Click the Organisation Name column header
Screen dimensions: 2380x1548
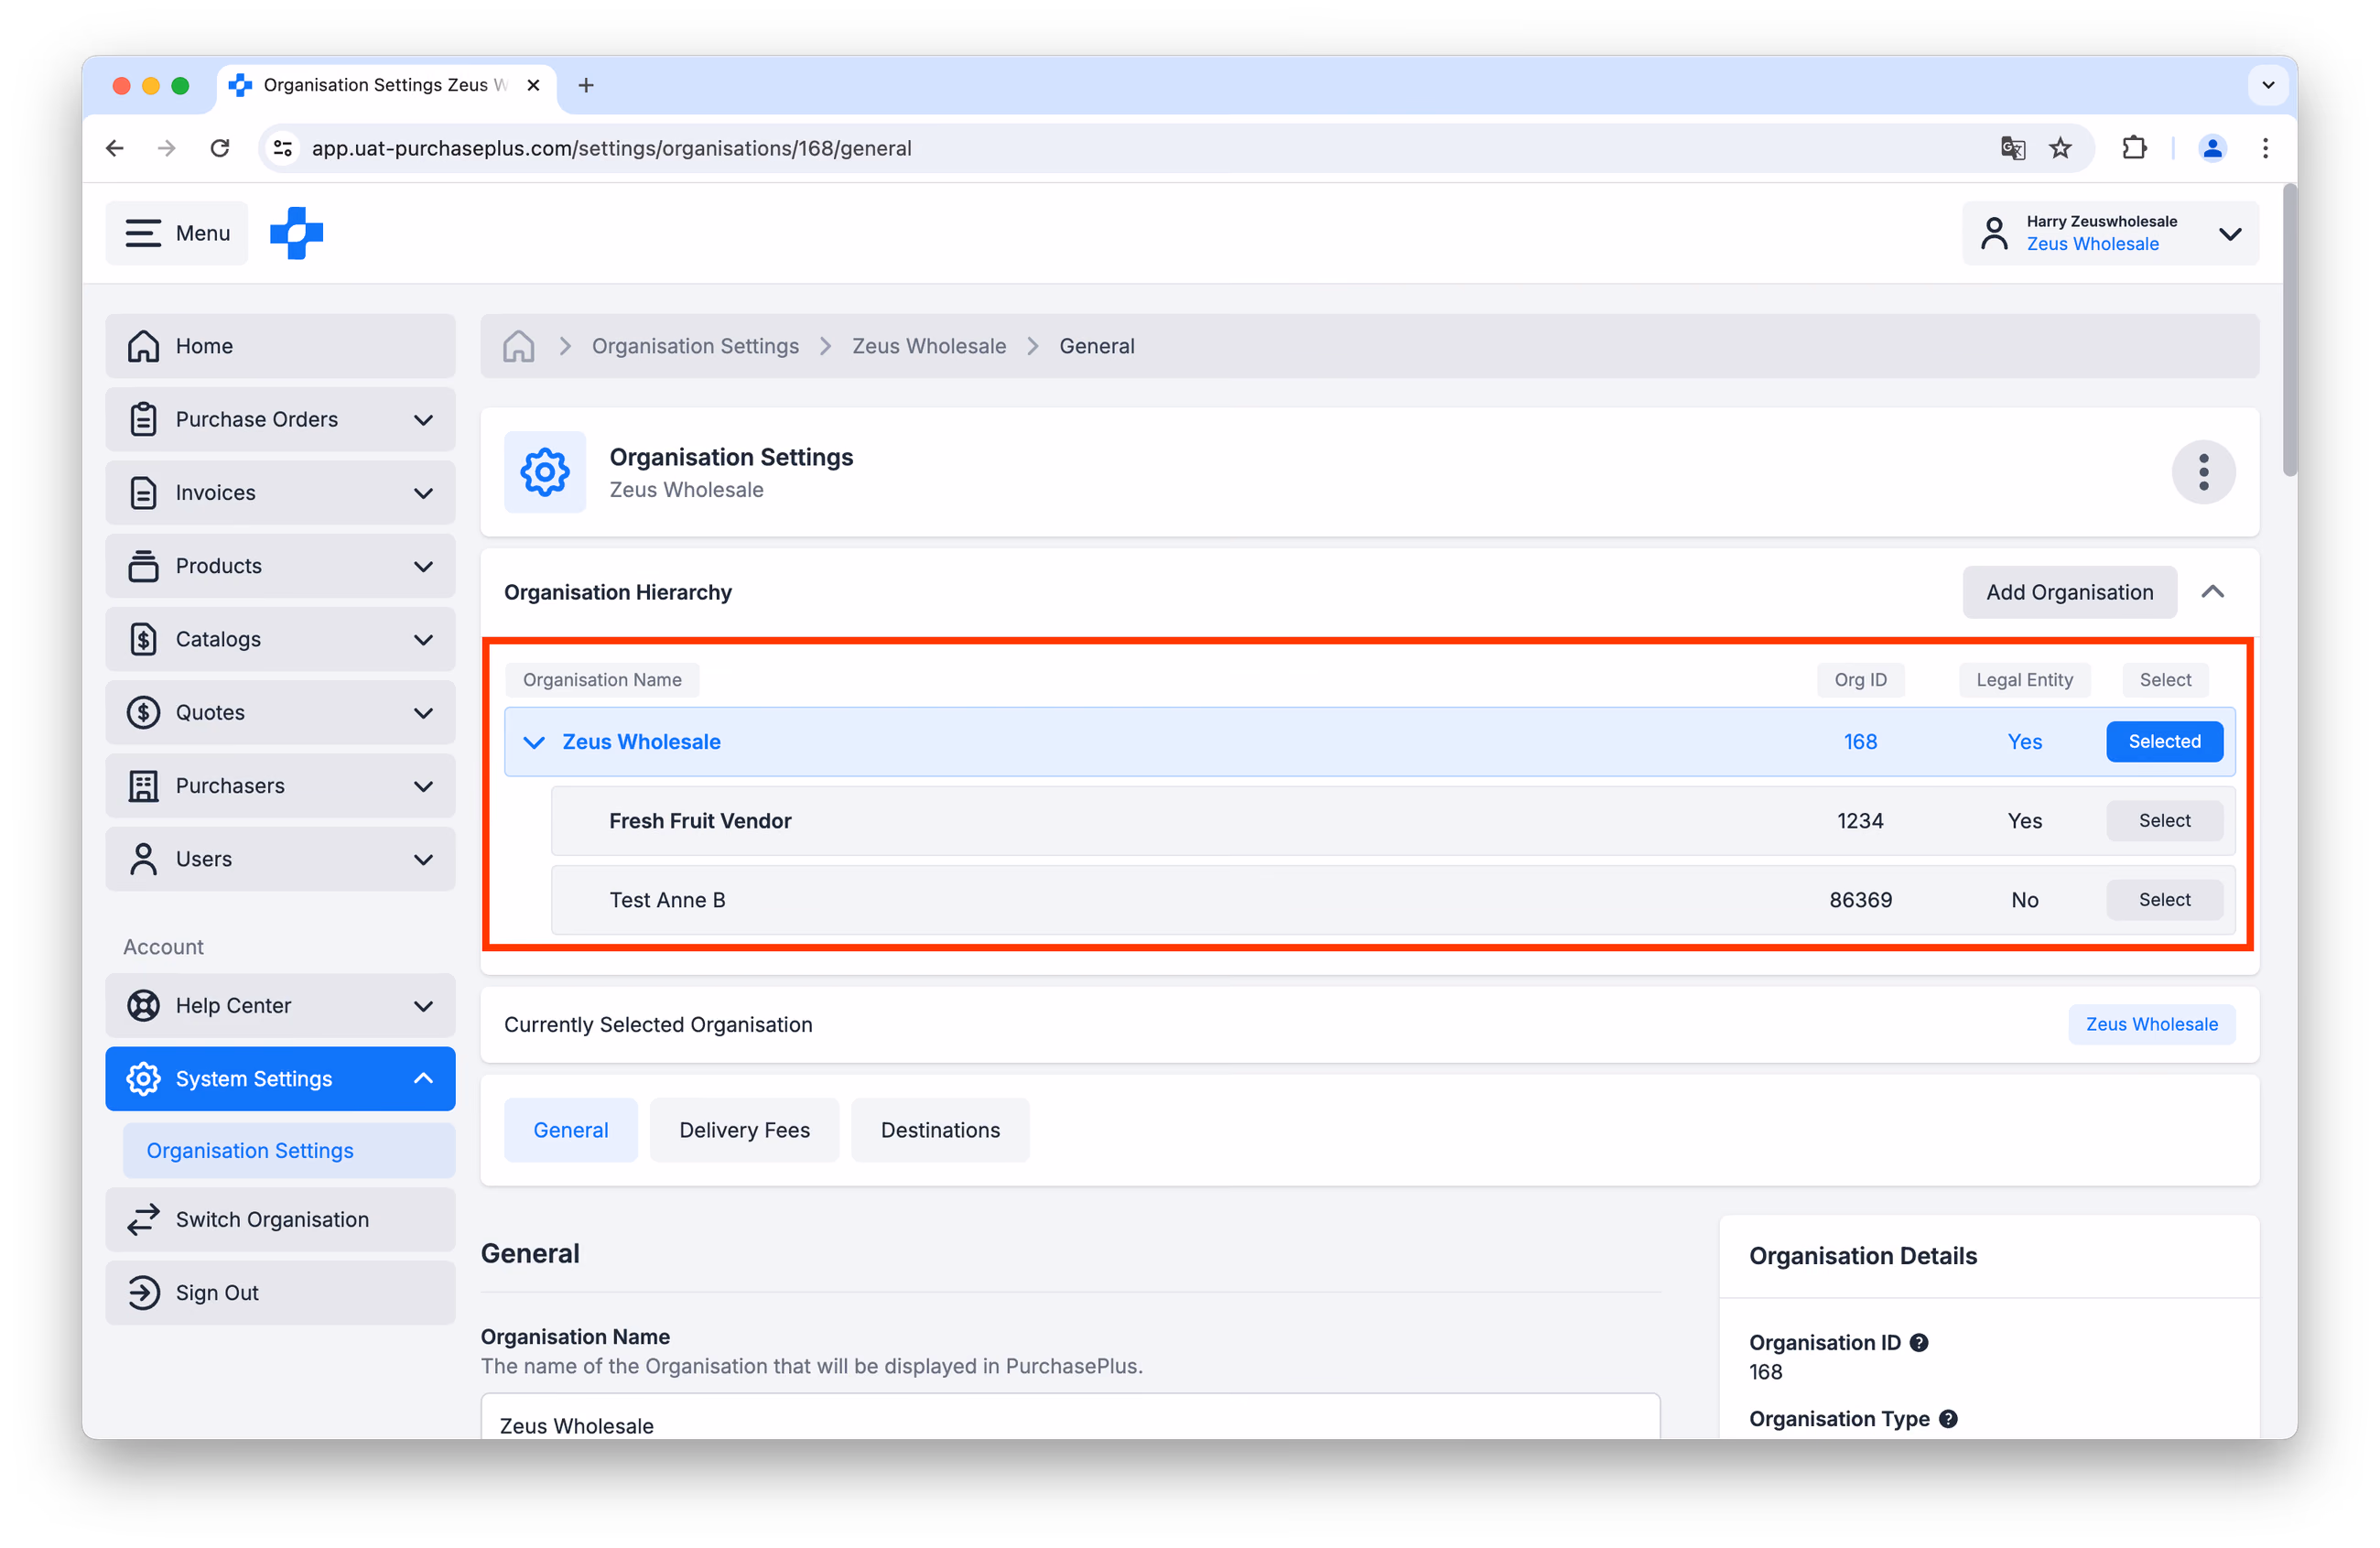(601, 680)
